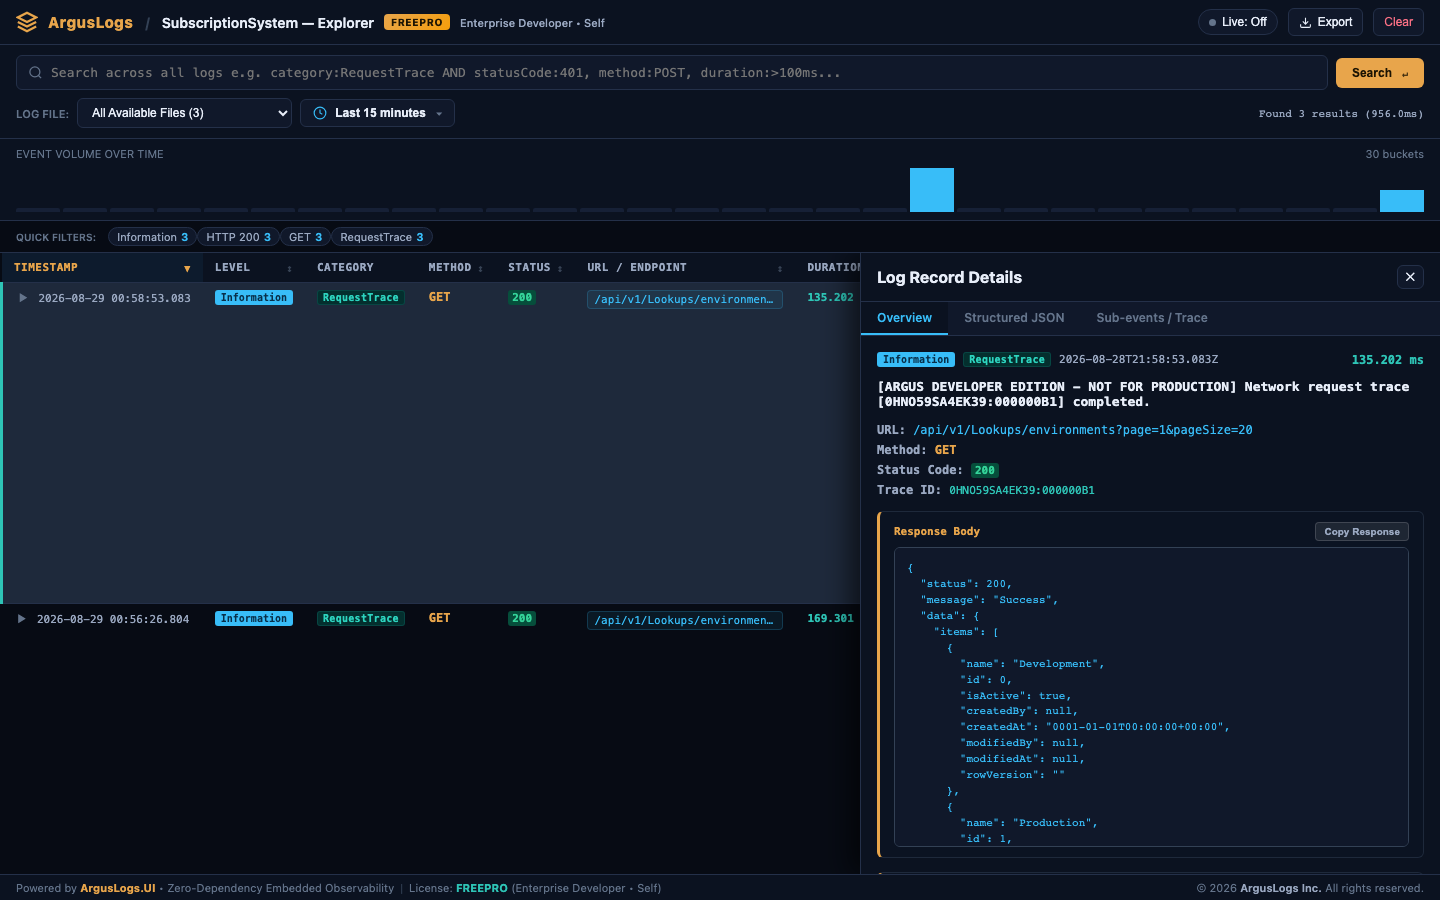Viewport: 1440px width, 900px height.
Task: Click the RequestTrace badge in second row
Action: pyautogui.click(x=361, y=619)
